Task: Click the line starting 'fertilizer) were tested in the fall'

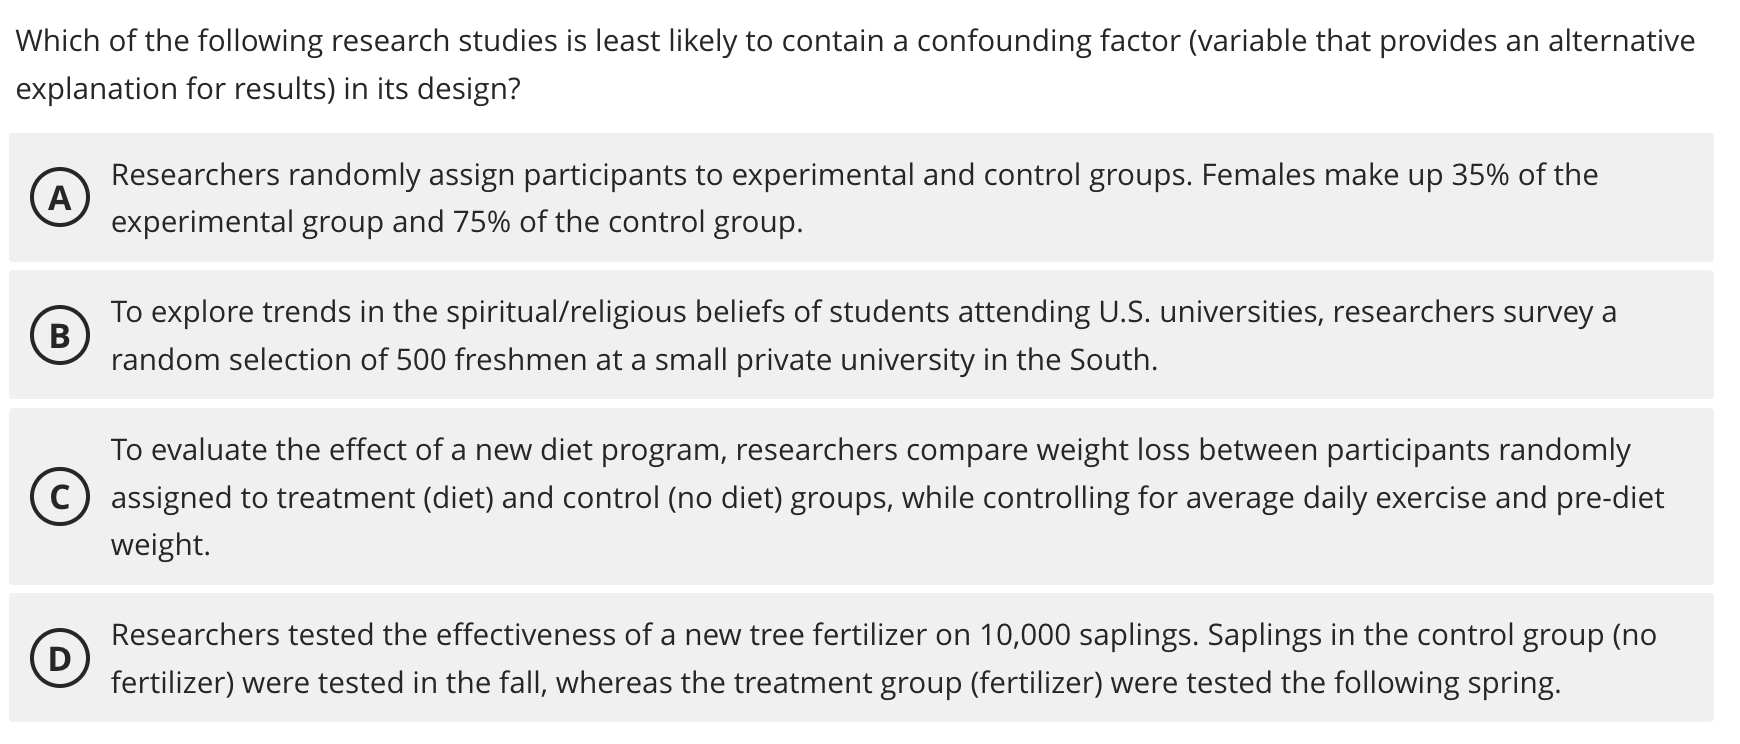Action: click(x=835, y=683)
